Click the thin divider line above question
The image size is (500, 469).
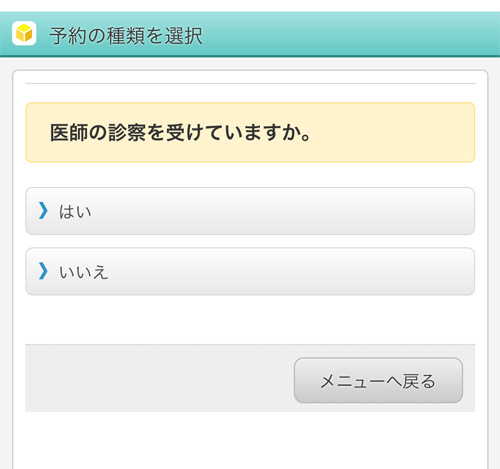(x=250, y=83)
